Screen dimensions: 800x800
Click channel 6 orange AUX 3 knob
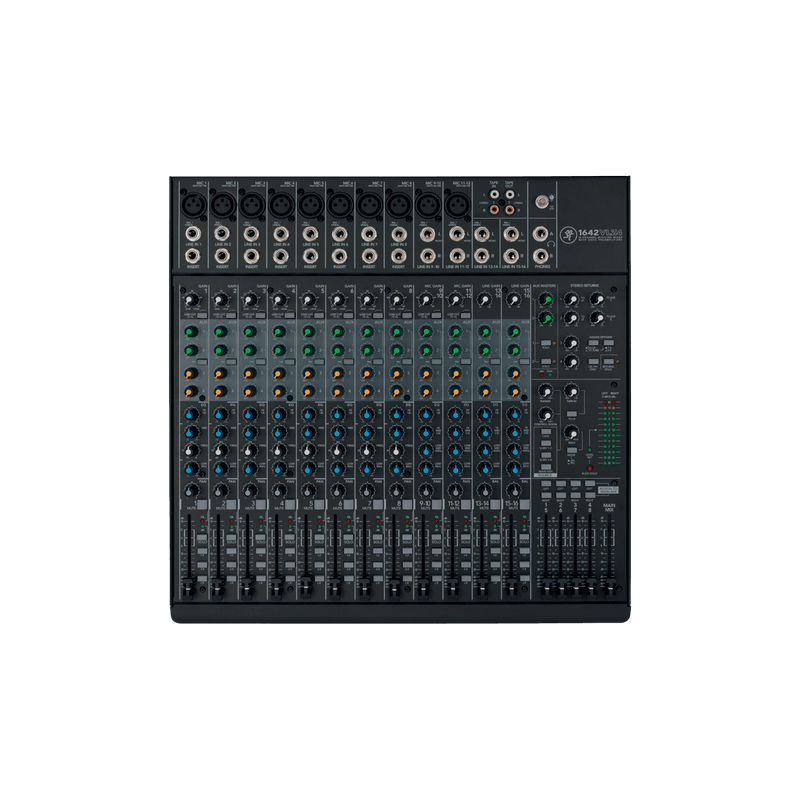click(337, 374)
